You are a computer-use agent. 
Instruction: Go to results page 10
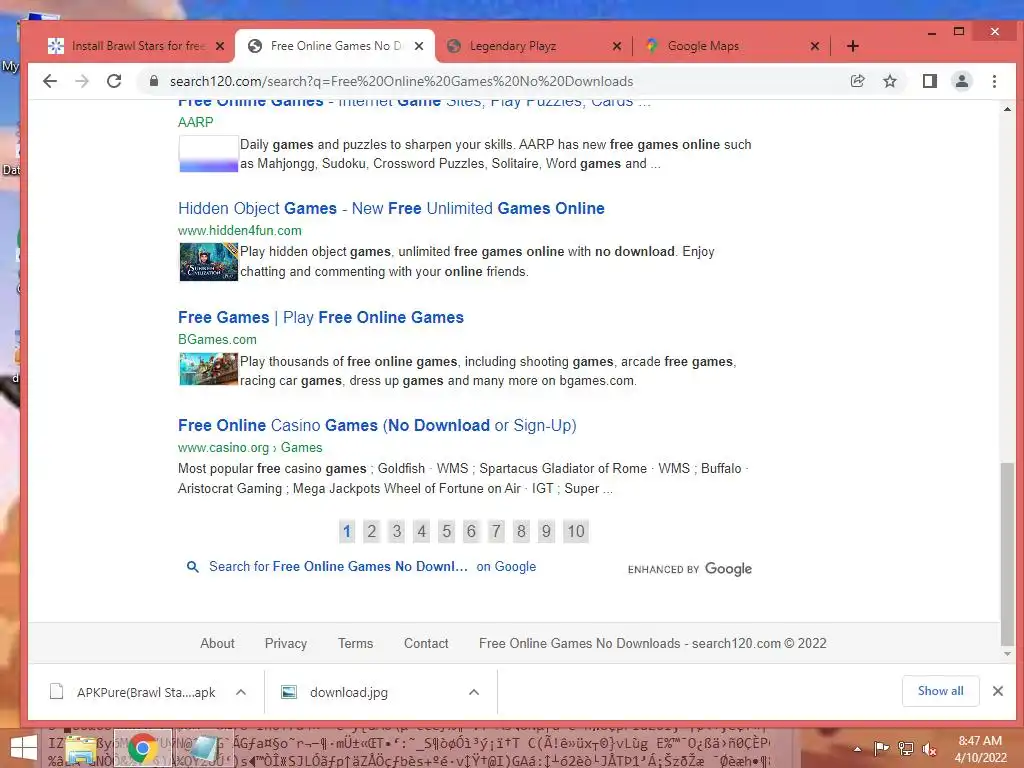[575, 532]
